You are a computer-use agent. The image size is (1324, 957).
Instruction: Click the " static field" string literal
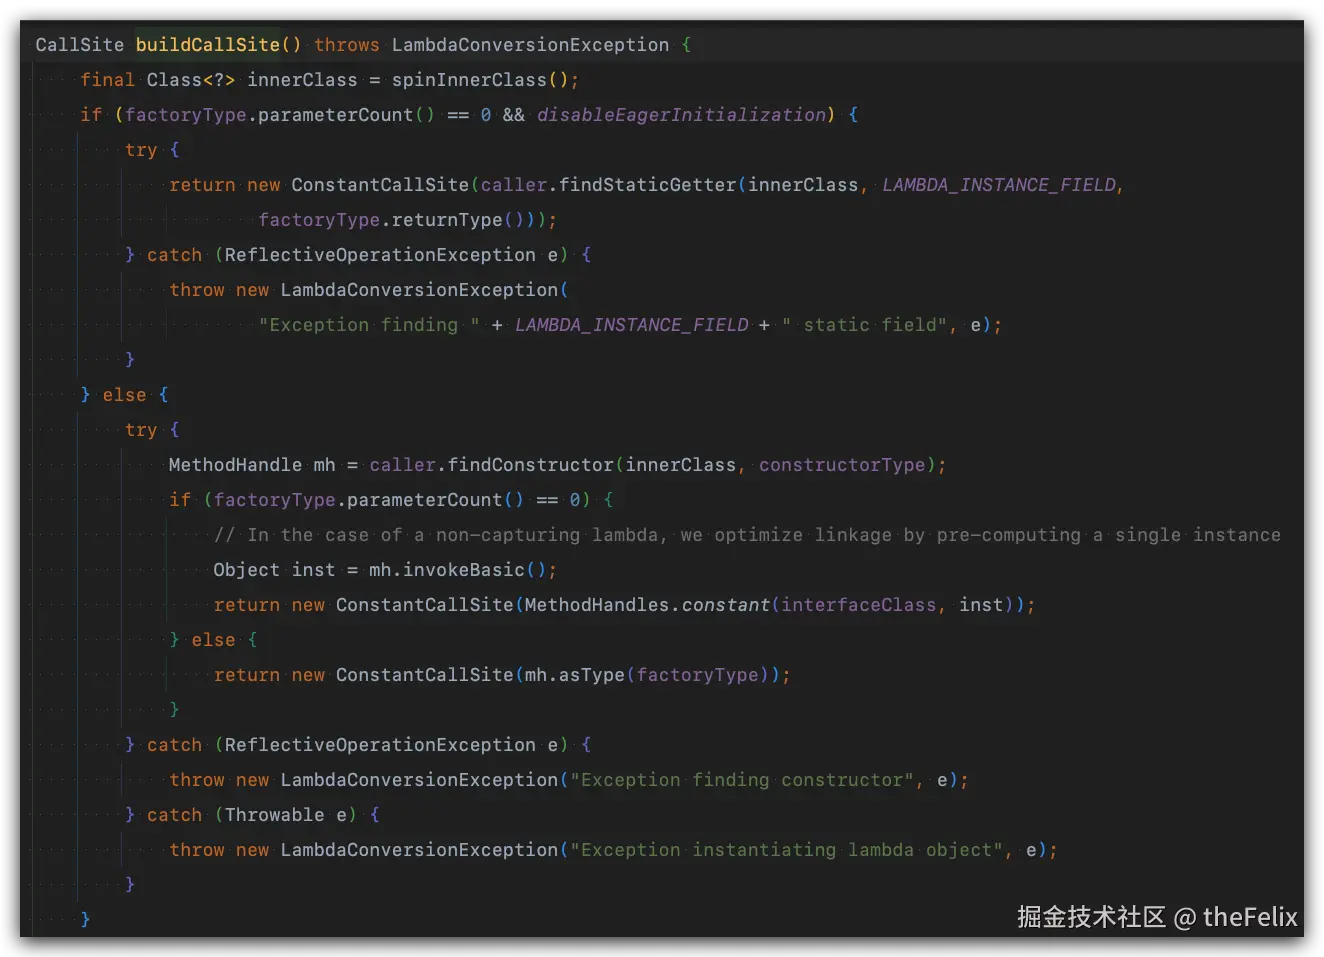click(865, 325)
